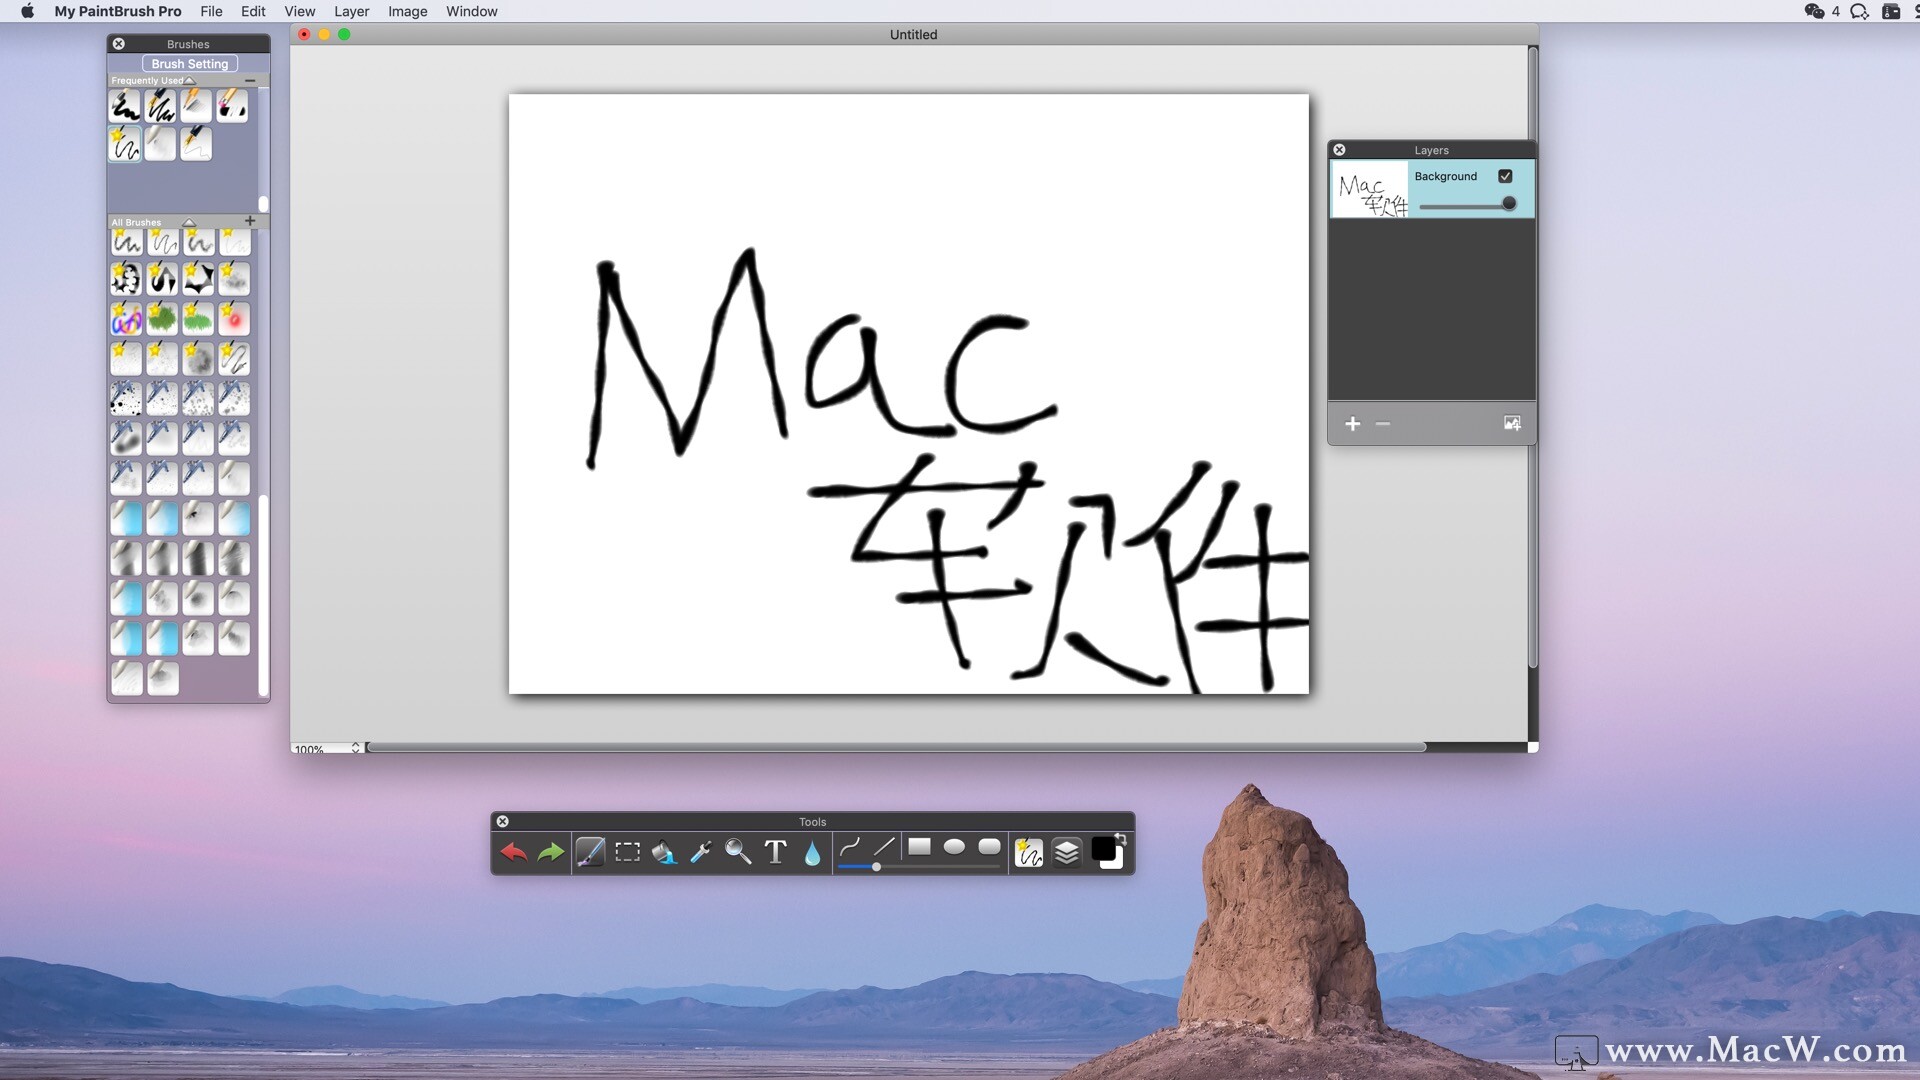Viewport: 1920px width, 1080px height.
Task: Click the Brushes panel scrollbar
Action: (x=263, y=595)
